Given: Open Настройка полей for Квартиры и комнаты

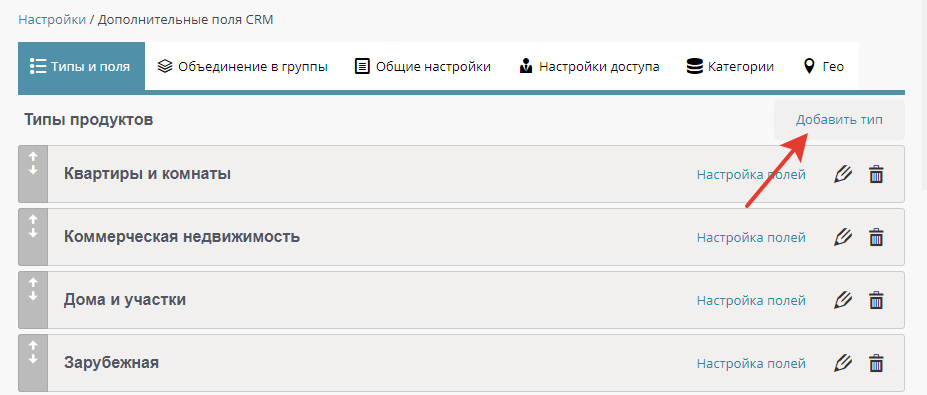Looking at the screenshot, I should click(751, 174).
